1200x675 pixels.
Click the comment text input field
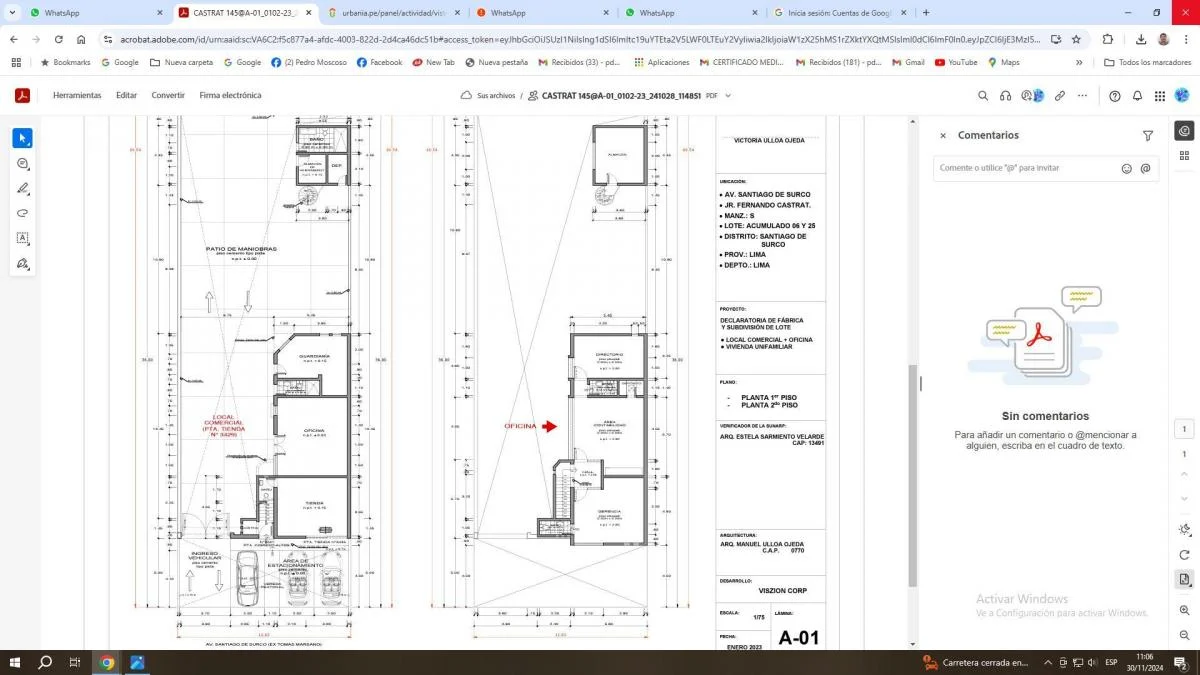[x=1046, y=169]
